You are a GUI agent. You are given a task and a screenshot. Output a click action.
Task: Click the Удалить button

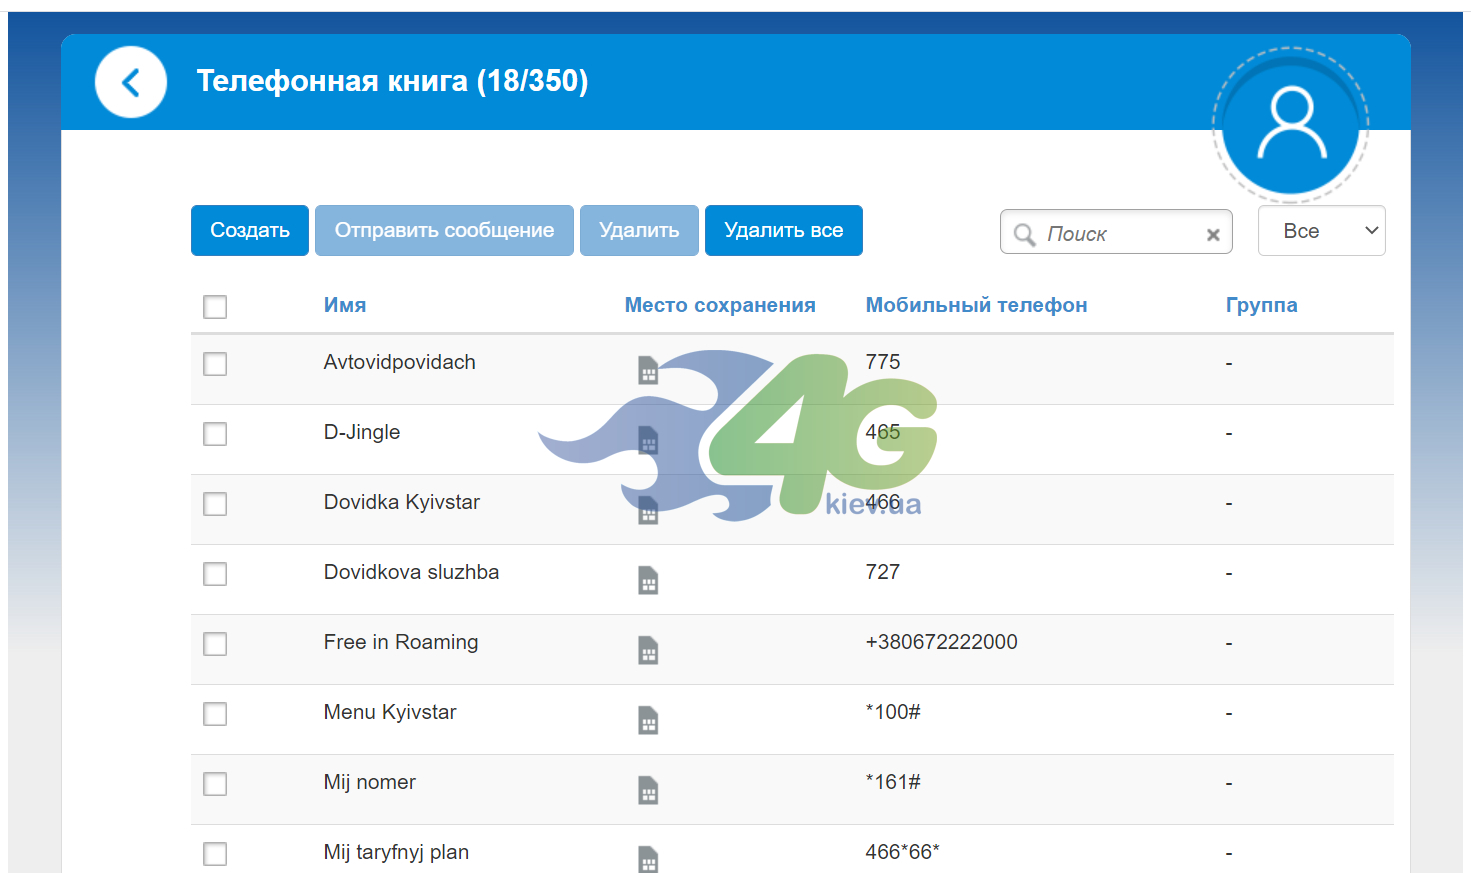click(x=639, y=231)
